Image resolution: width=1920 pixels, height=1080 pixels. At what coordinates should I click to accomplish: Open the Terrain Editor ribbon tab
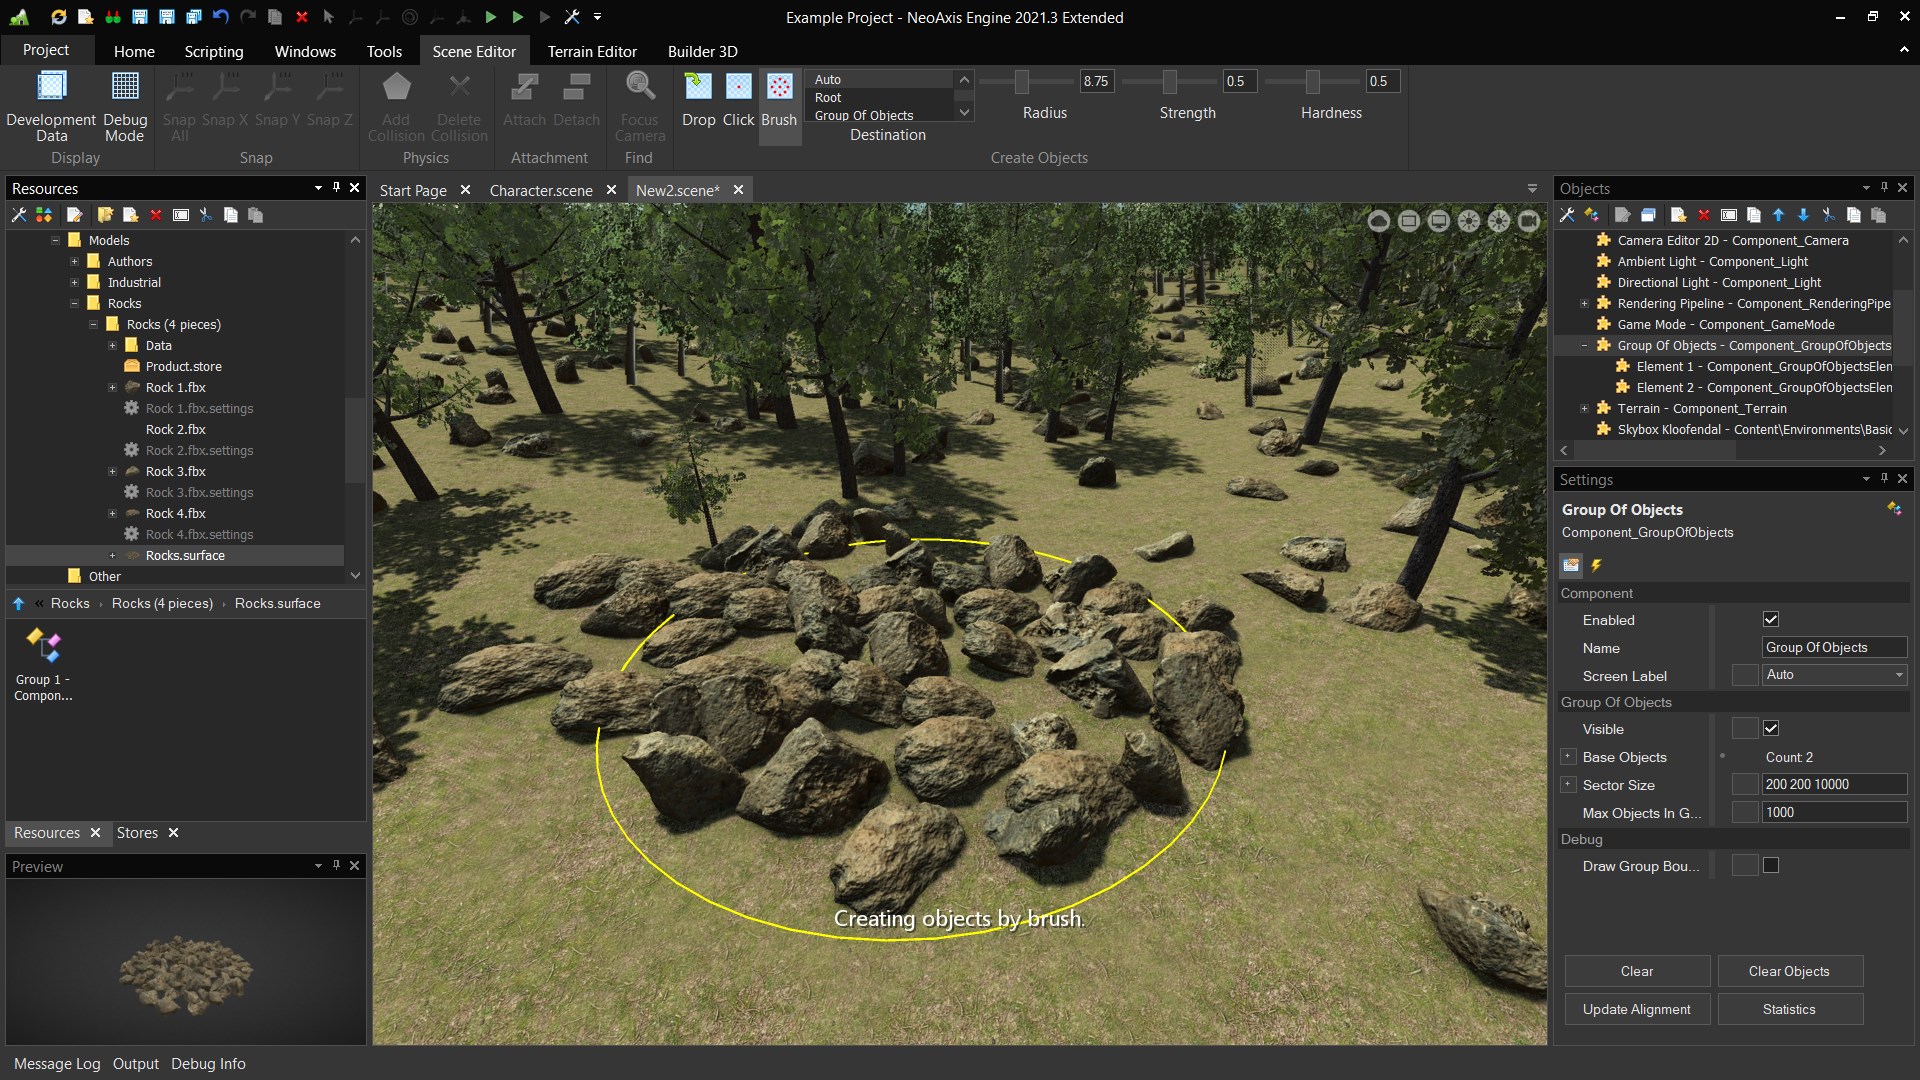pos(592,51)
